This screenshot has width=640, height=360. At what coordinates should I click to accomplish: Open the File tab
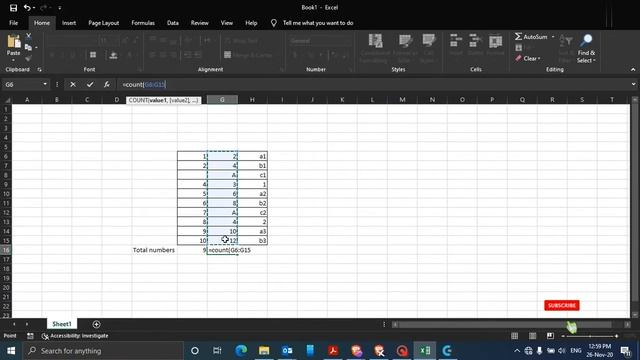[13, 23]
